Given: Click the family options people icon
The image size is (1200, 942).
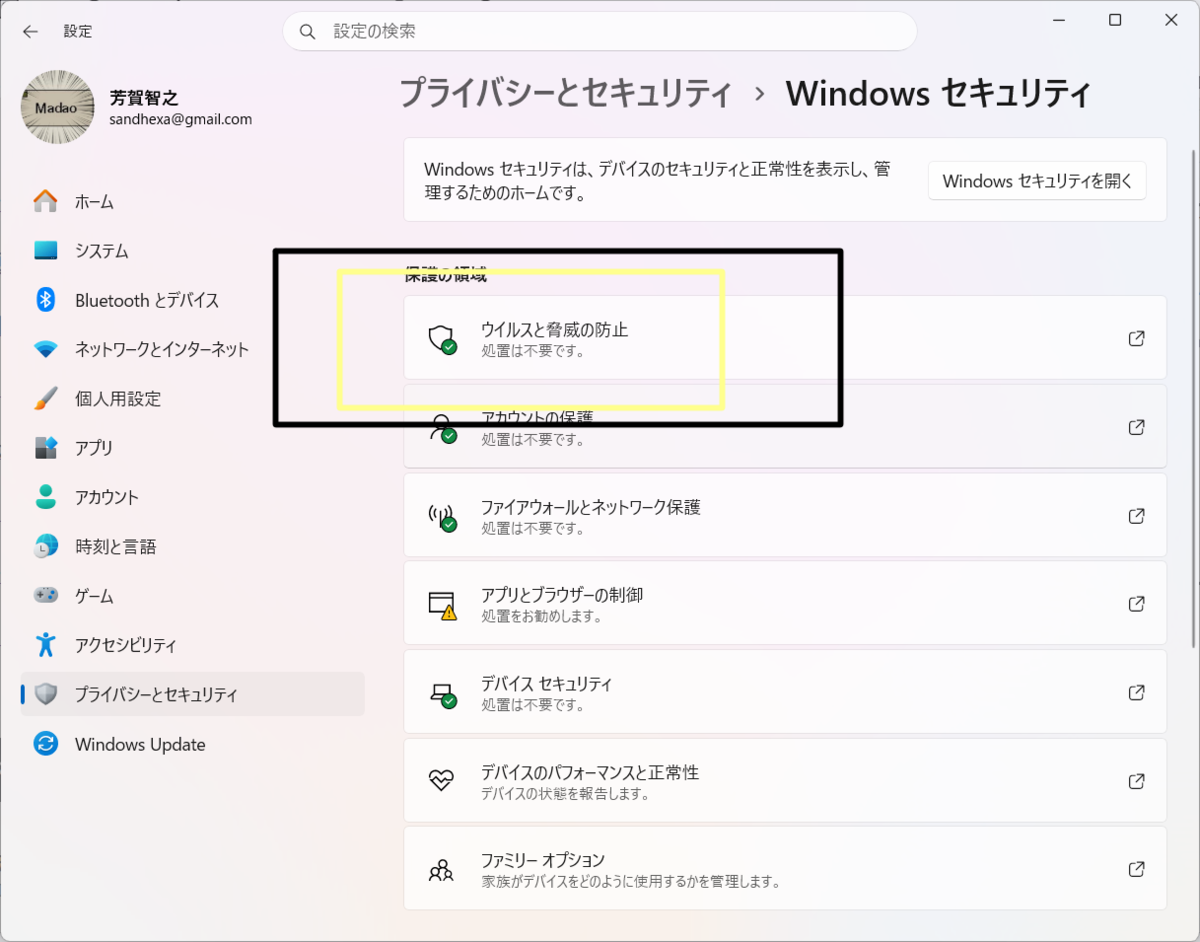Looking at the screenshot, I should [441, 868].
